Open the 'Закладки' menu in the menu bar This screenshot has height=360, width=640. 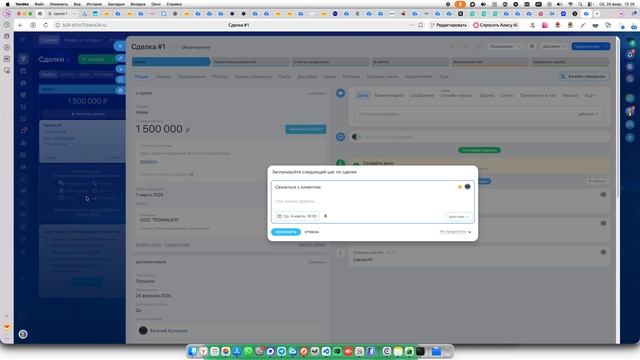[x=116, y=4]
